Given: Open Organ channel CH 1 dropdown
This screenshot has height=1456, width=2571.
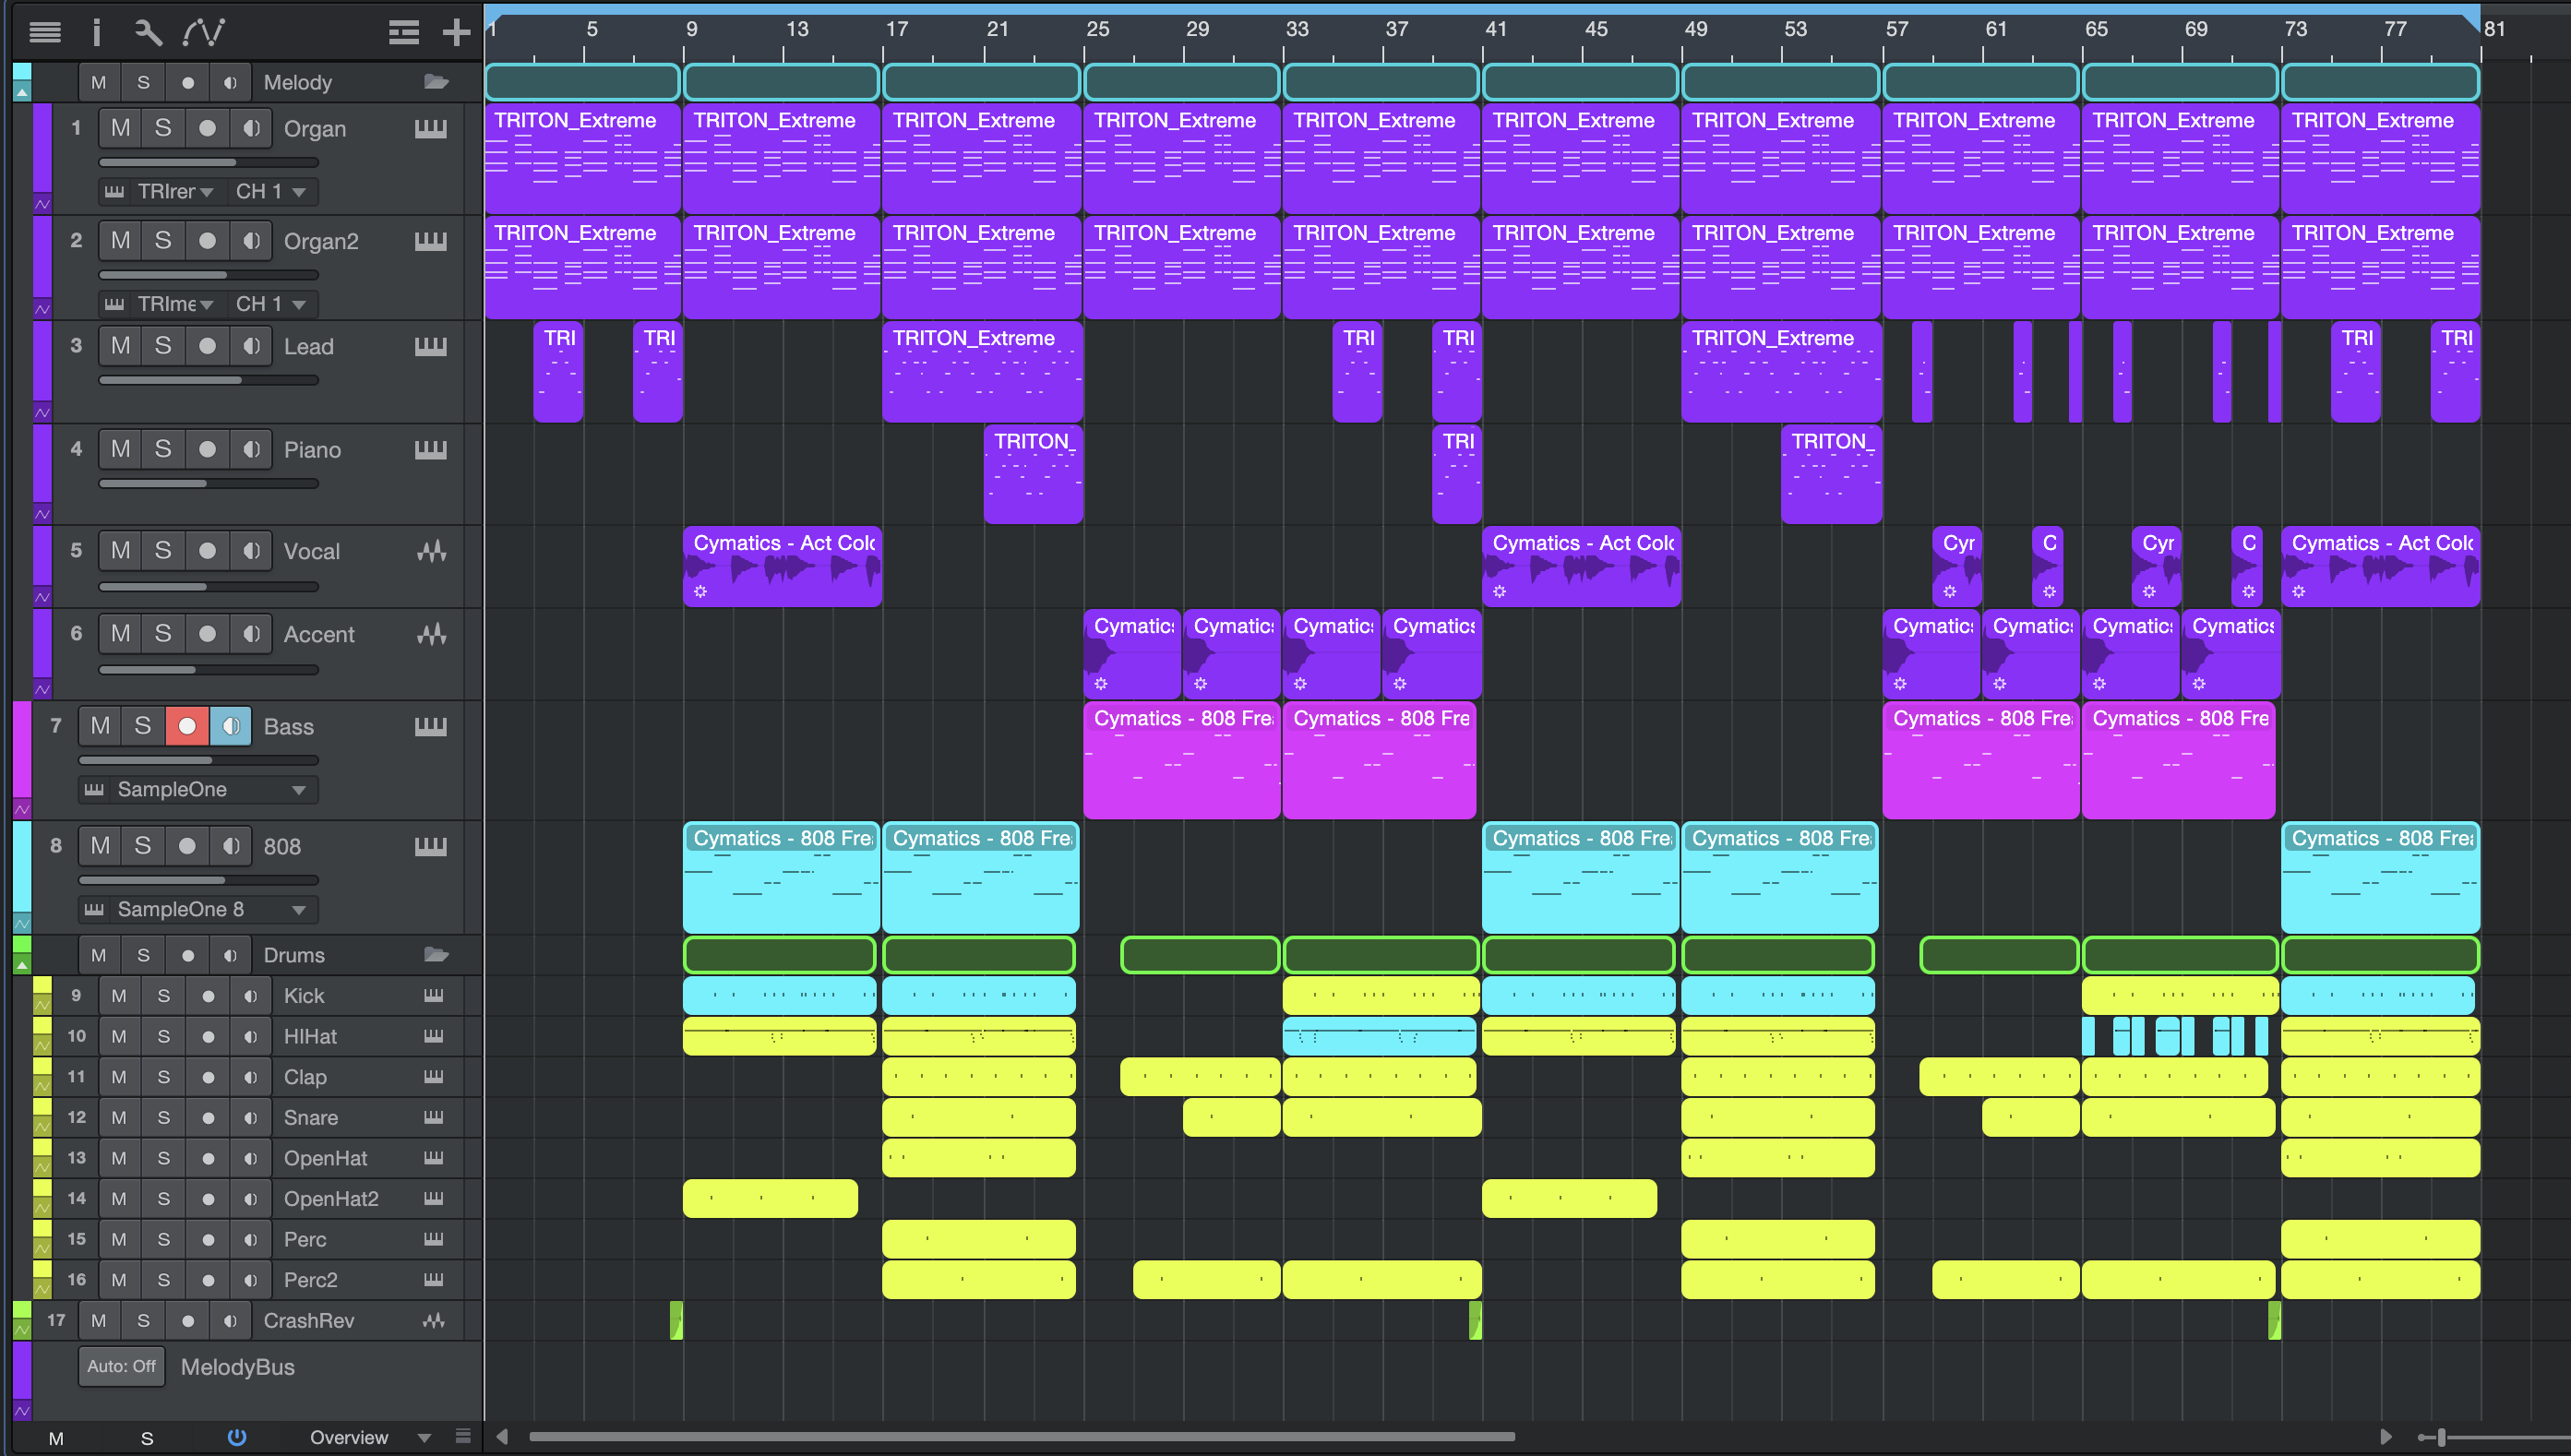Looking at the screenshot, I should tap(270, 191).
